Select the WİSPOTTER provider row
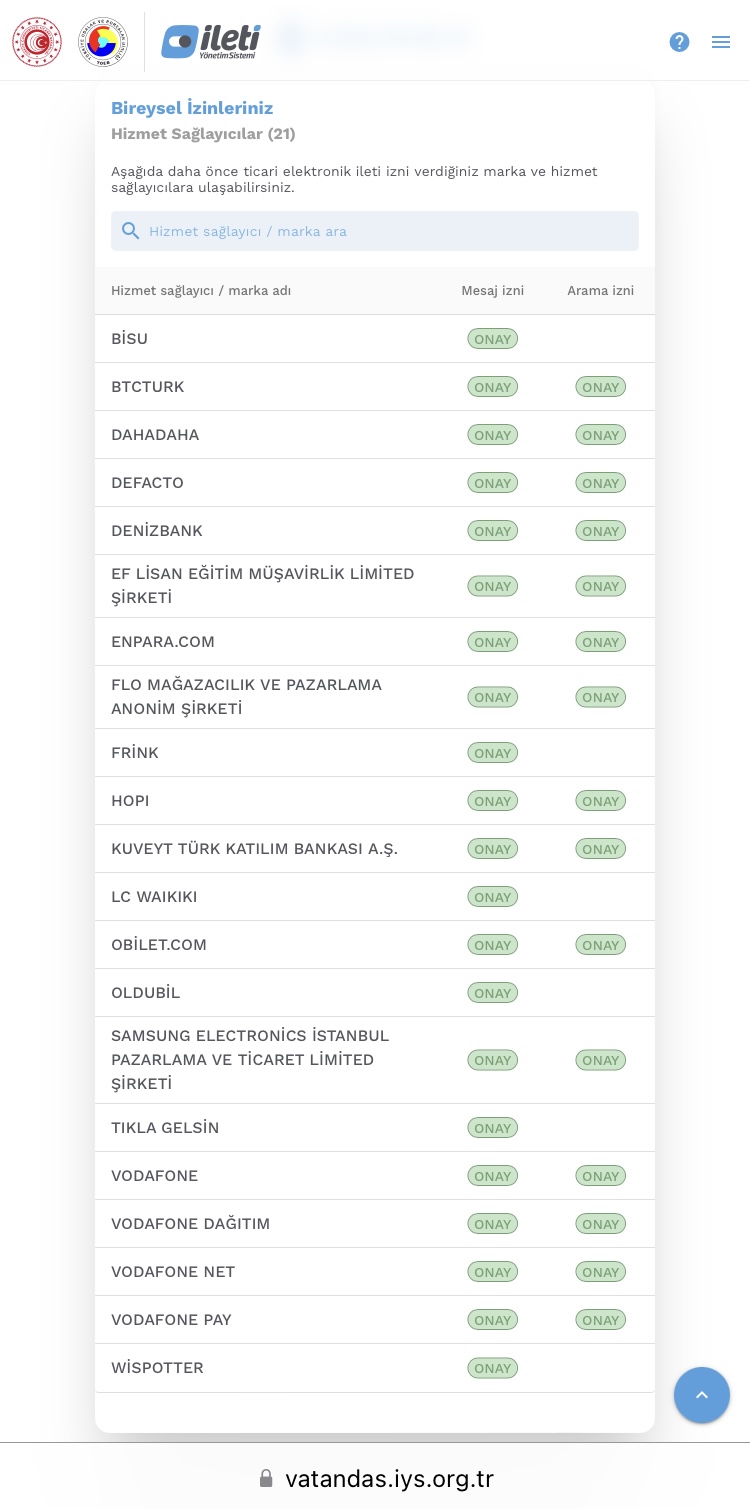Viewport: 750px width, 1509px height. coord(375,1368)
